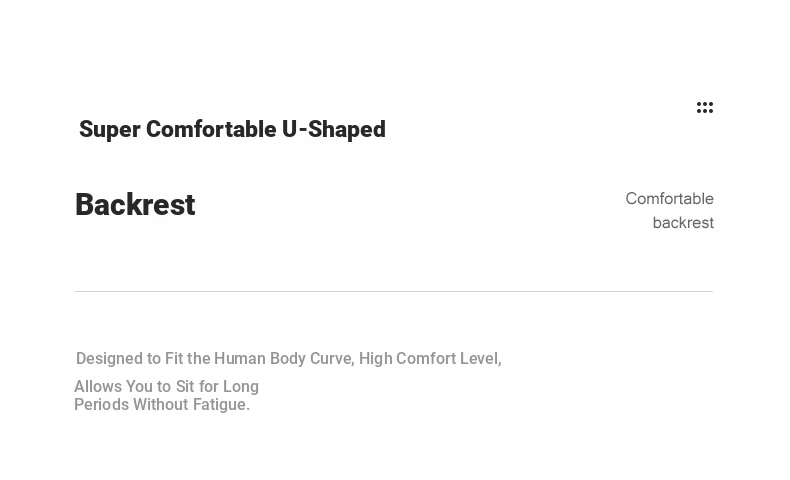Click the "Super Comfortable U-Shaped" heading
The width and height of the screenshot is (790, 480).
[x=232, y=130]
